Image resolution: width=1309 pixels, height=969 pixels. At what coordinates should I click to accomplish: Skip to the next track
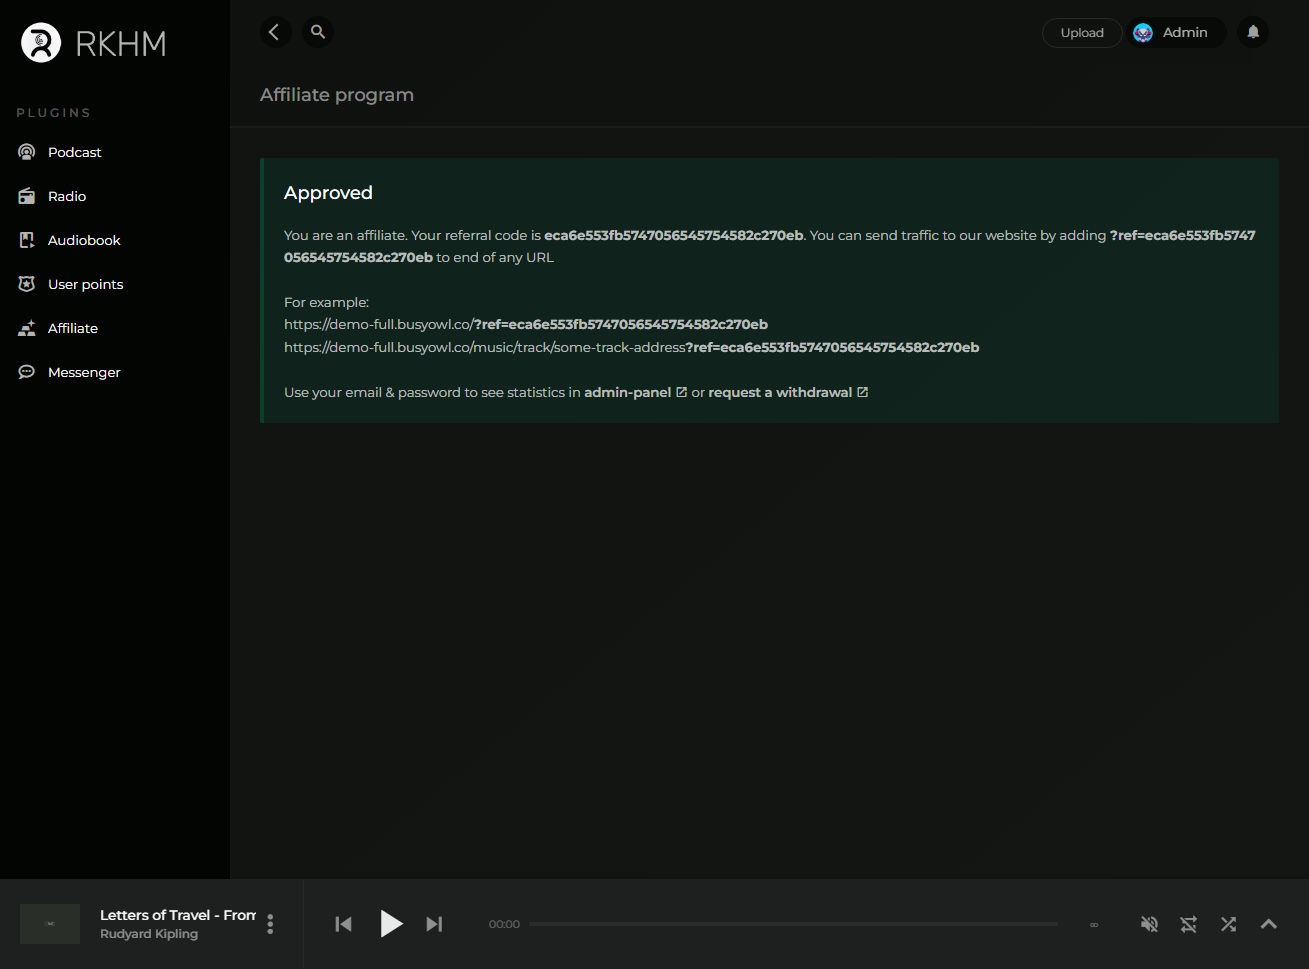[x=434, y=924]
